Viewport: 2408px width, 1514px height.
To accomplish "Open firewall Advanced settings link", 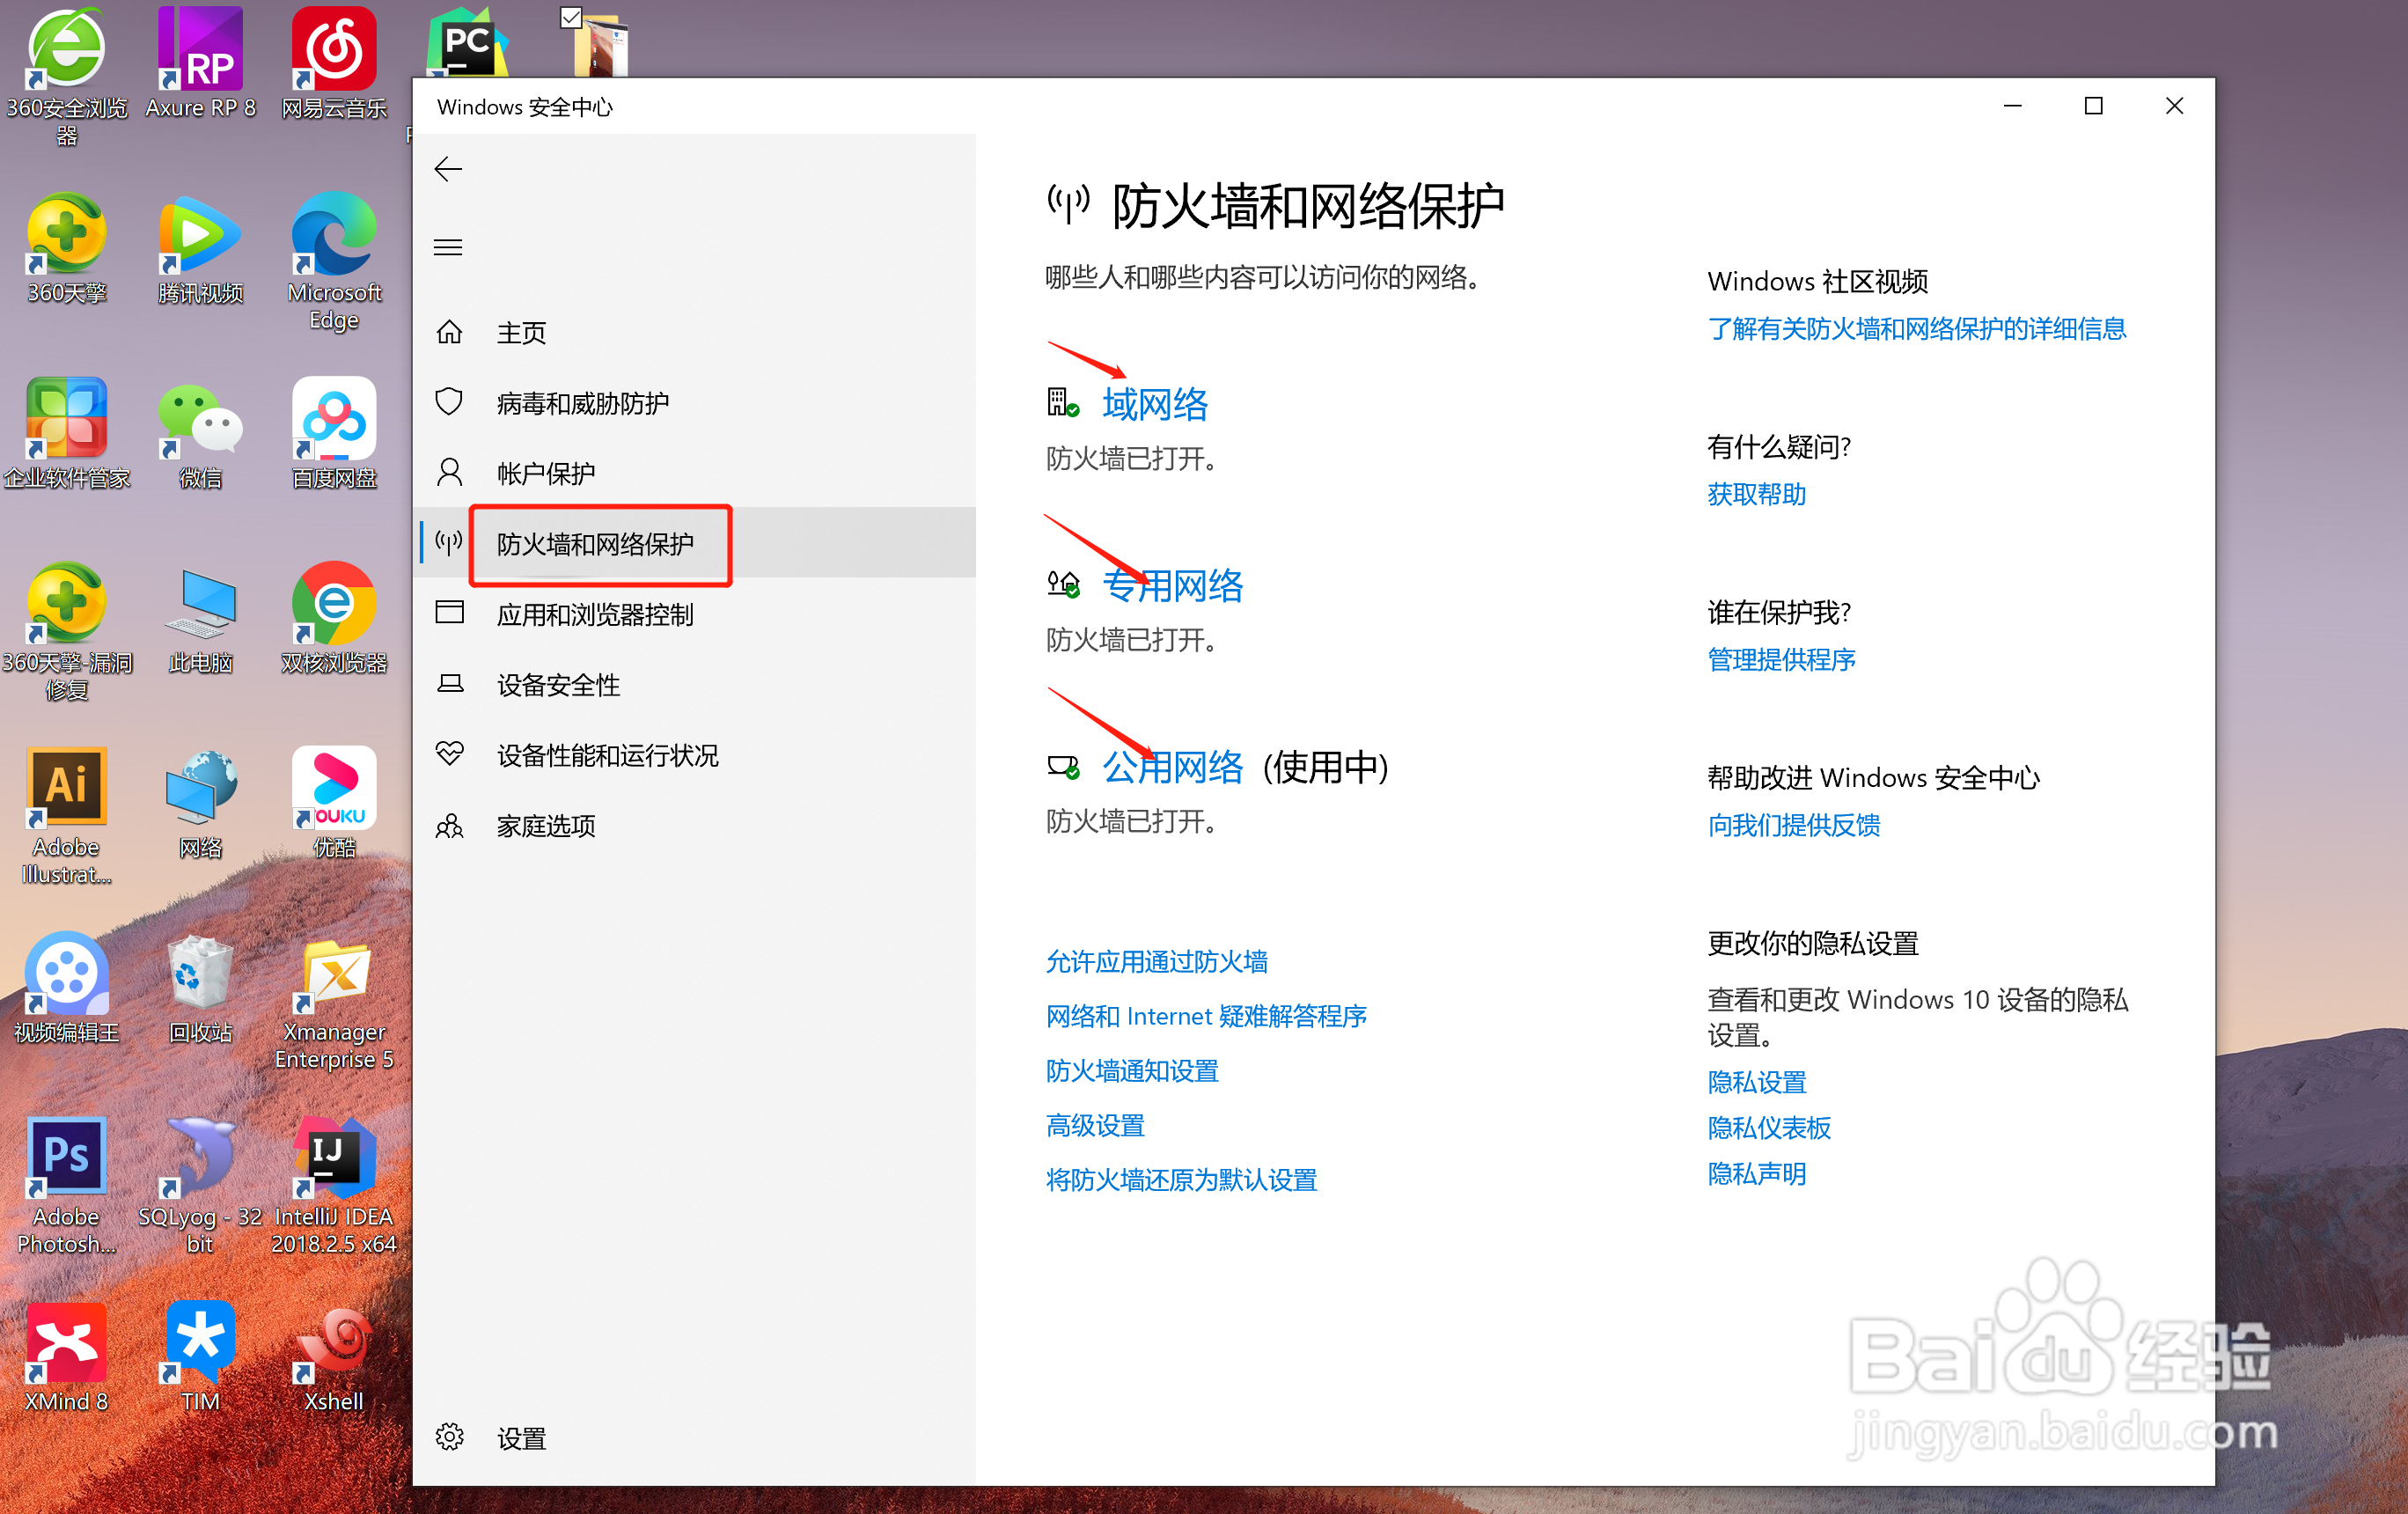I will click(1095, 1125).
